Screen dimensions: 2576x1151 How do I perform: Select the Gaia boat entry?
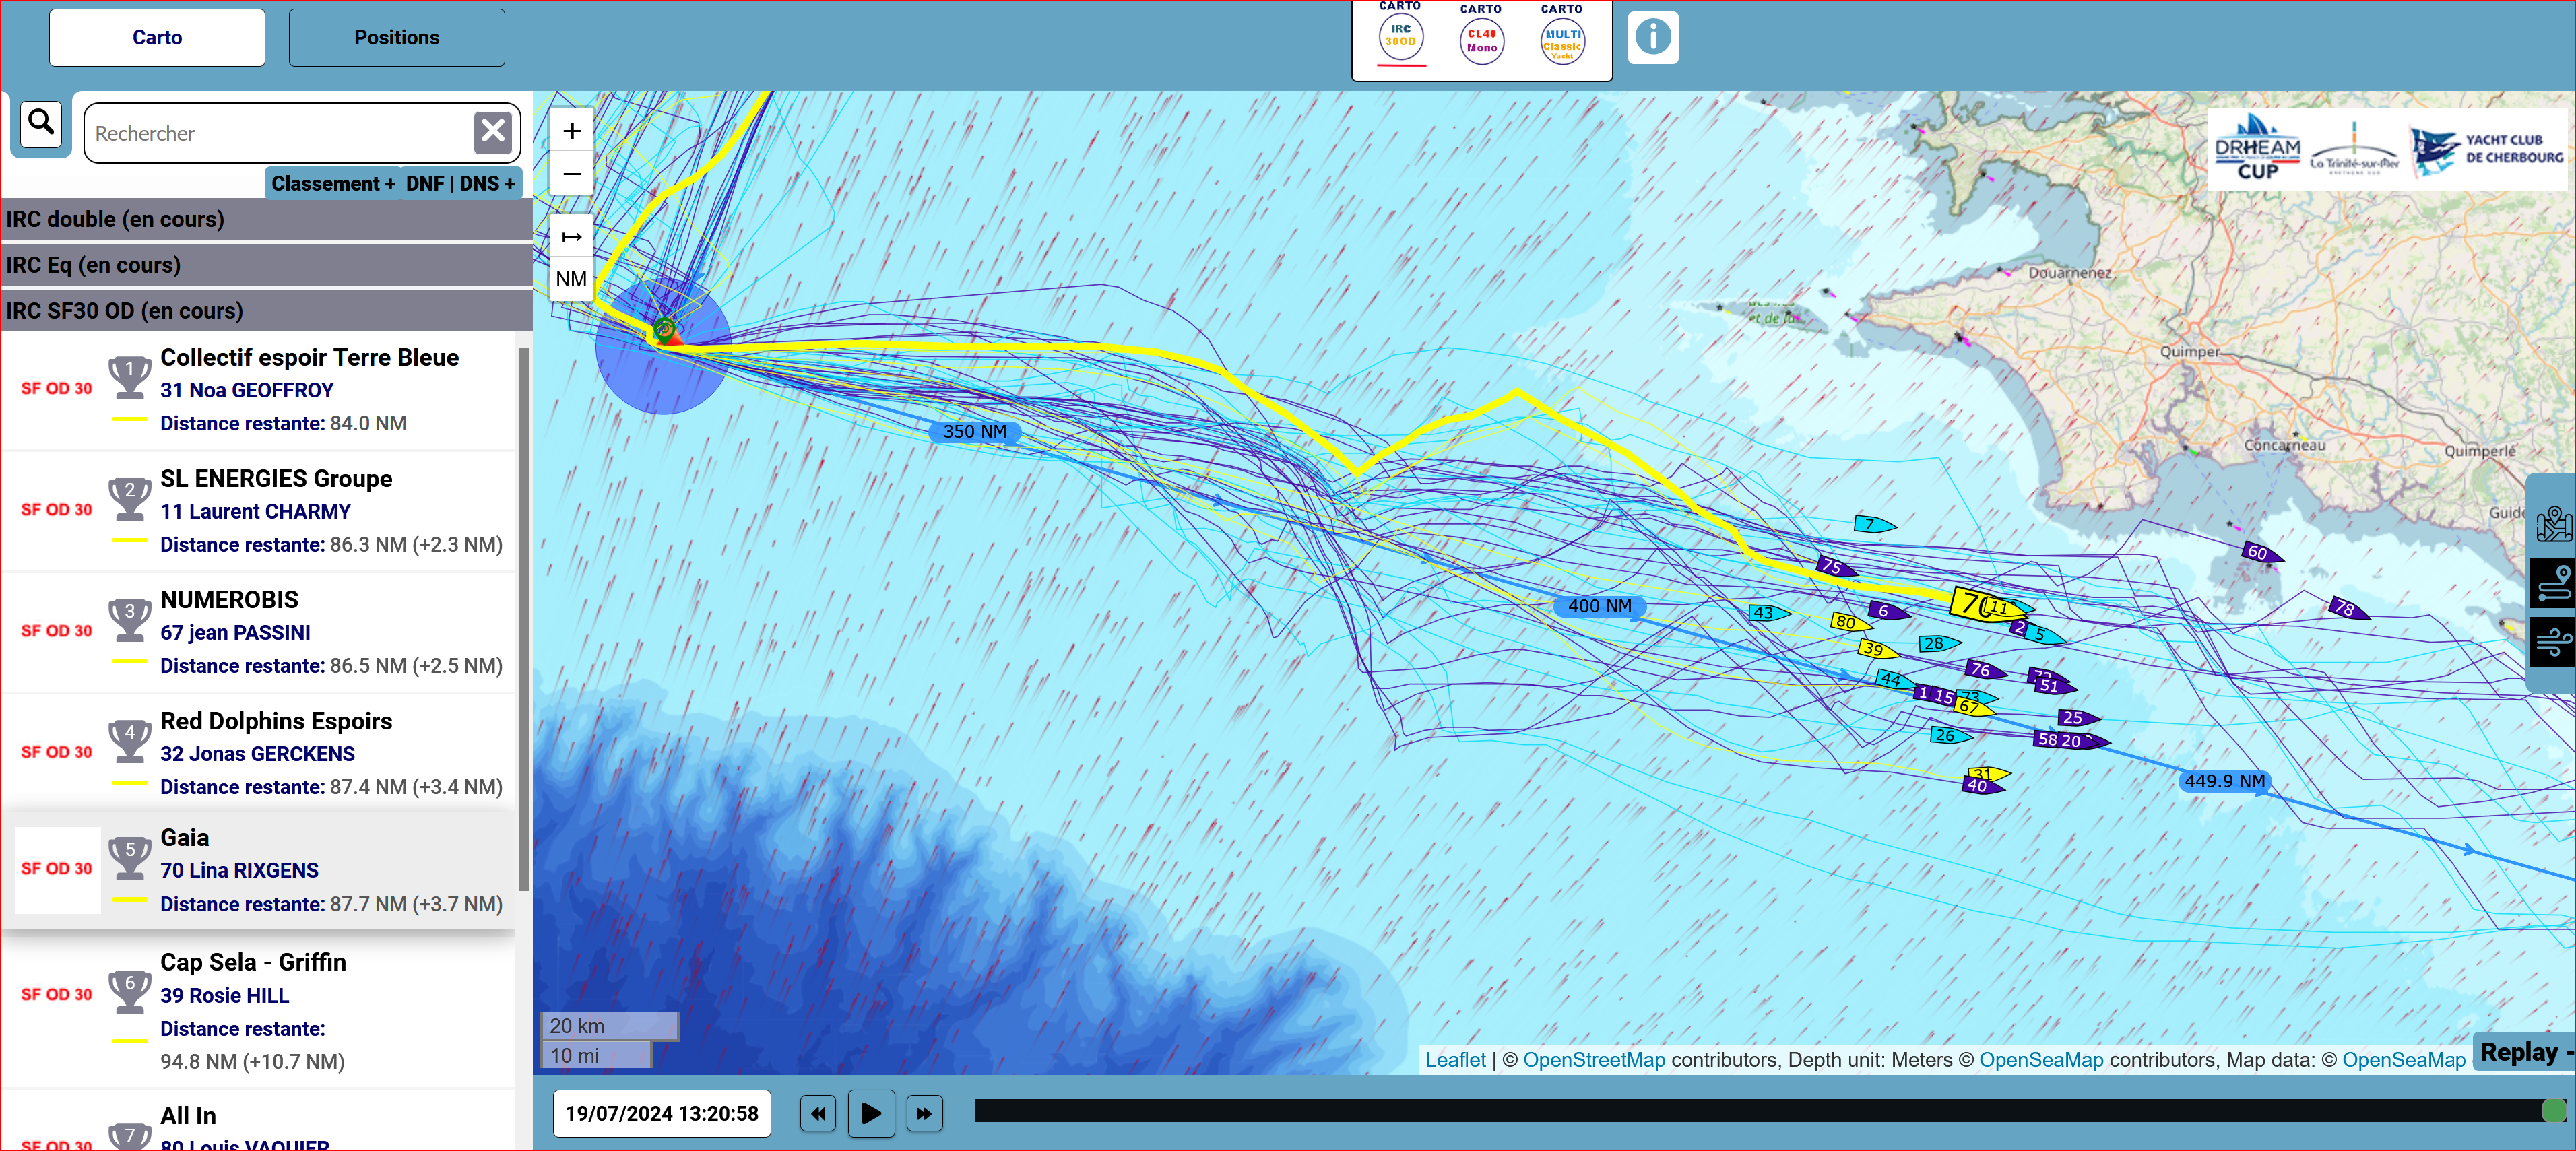pyautogui.click(x=258, y=870)
